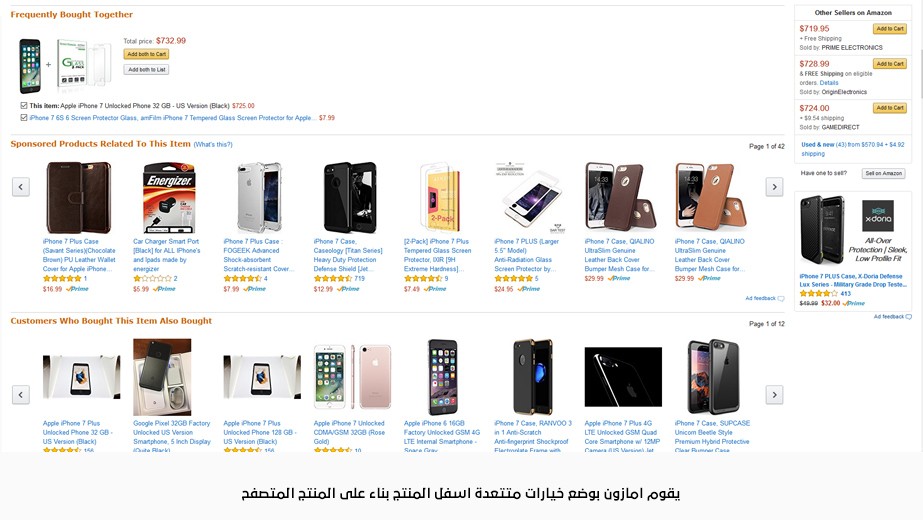Open the What's this? sponsored products link

(x=213, y=145)
